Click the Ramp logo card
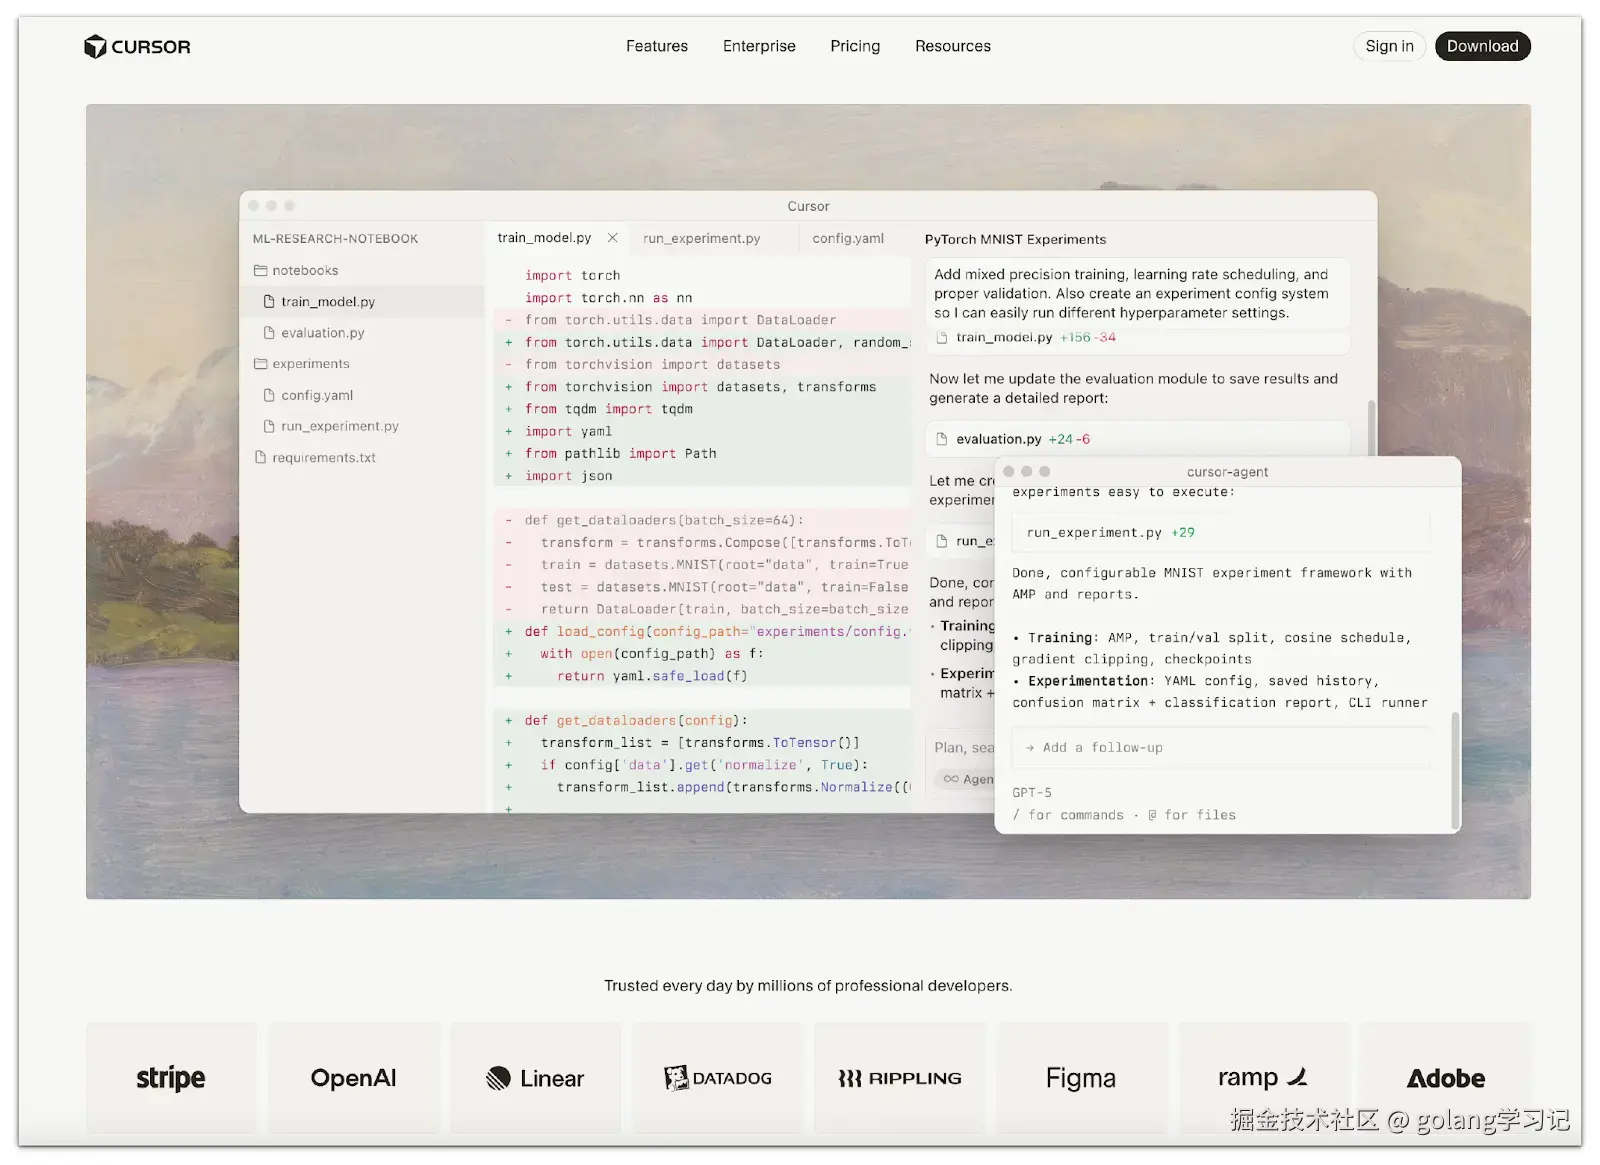Image resolution: width=1600 pixels, height=1165 pixels. click(x=1263, y=1078)
